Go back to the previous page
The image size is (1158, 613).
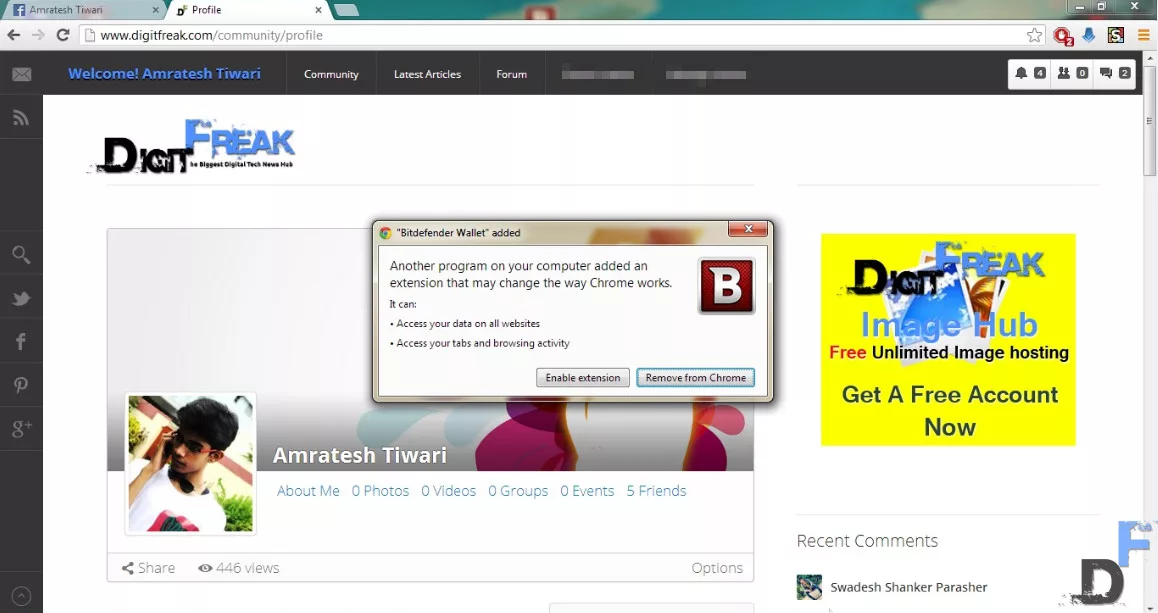(x=14, y=35)
